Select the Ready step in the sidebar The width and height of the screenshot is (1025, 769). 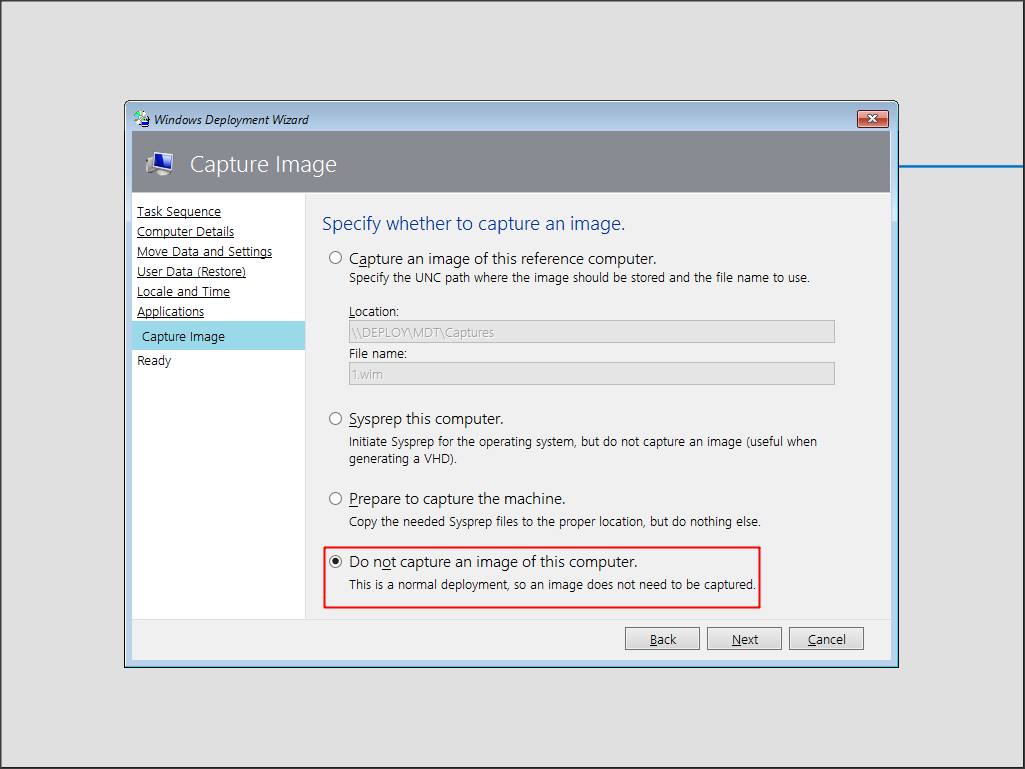154,361
